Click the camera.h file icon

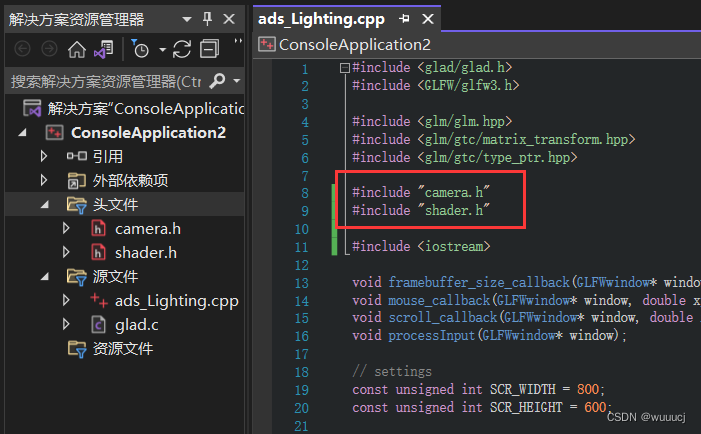point(98,228)
